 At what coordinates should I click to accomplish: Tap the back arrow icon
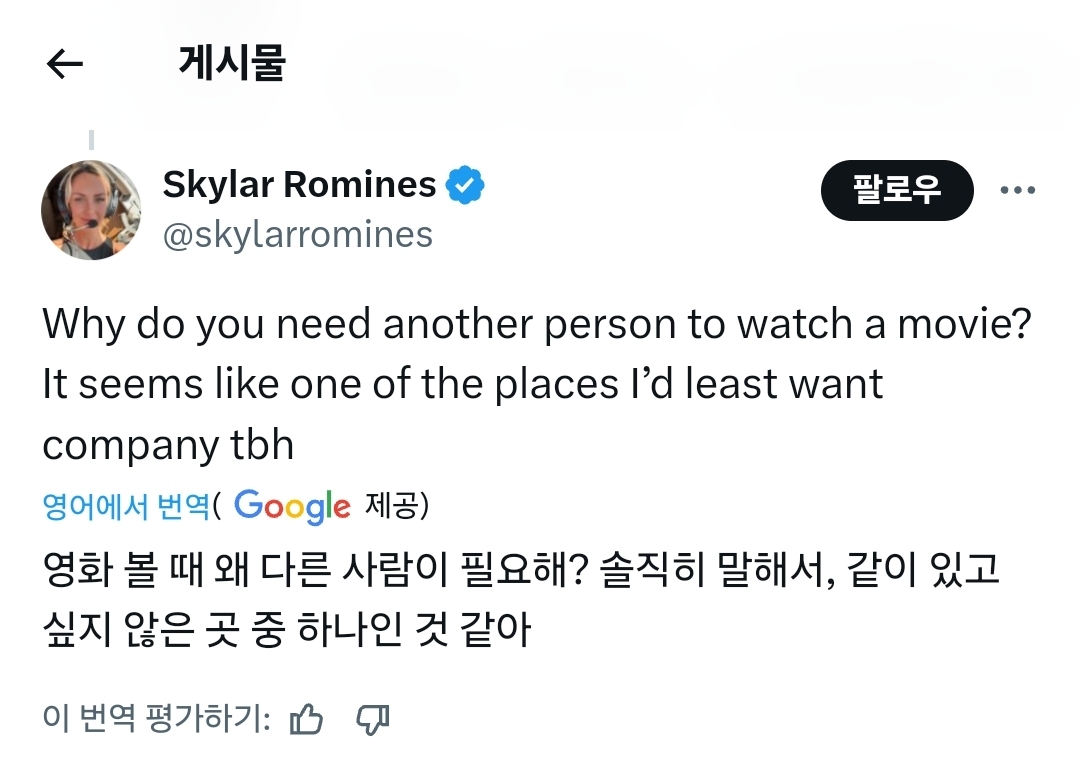point(65,65)
